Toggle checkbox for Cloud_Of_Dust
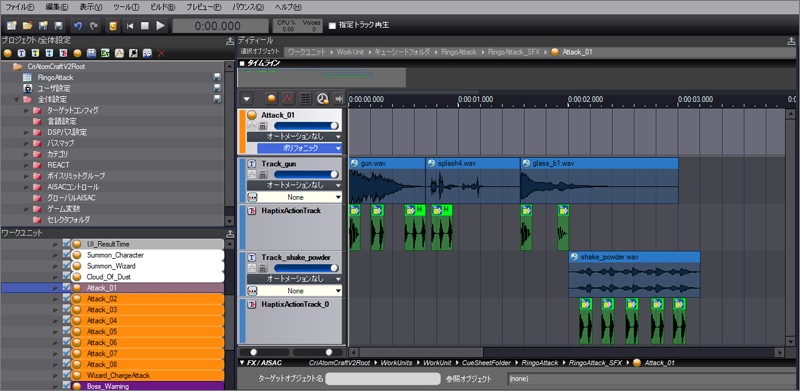The image size is (800, 391). pos(66,277)
